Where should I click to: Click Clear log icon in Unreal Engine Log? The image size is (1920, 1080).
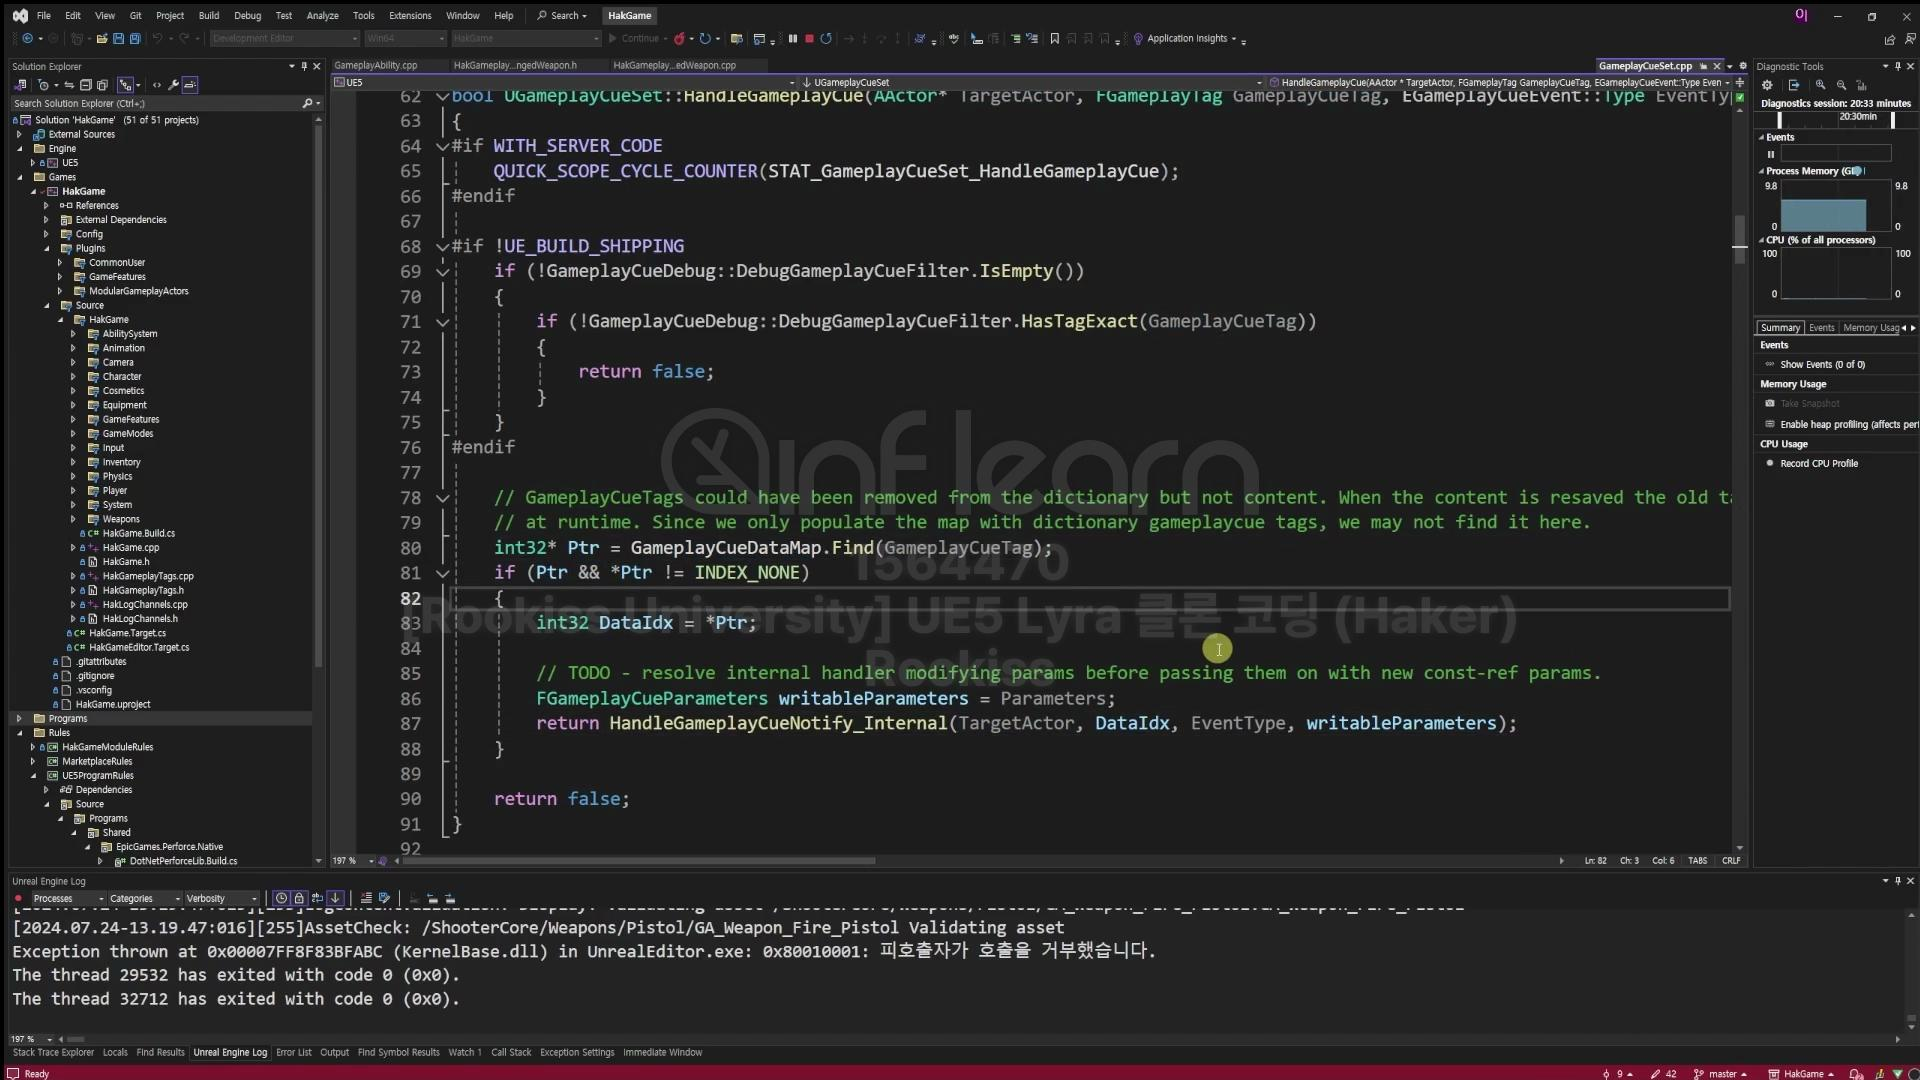[x=366, y=898]
